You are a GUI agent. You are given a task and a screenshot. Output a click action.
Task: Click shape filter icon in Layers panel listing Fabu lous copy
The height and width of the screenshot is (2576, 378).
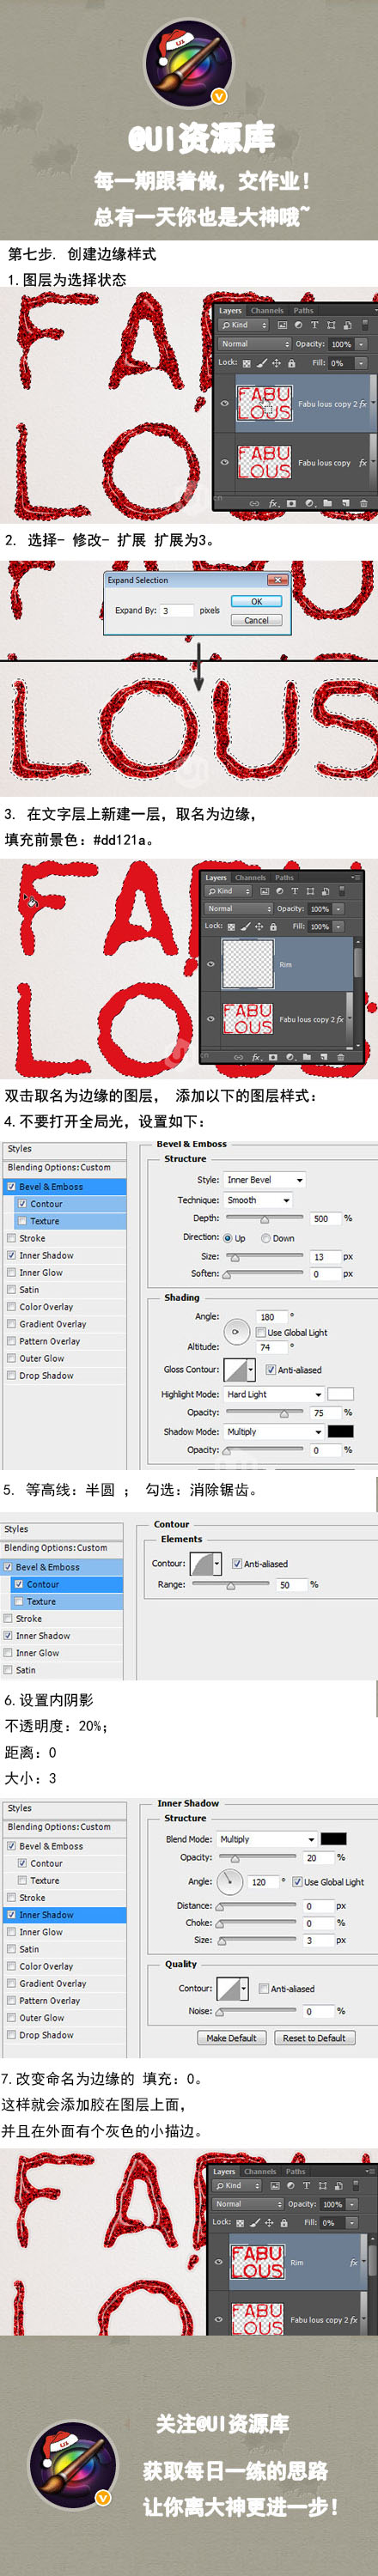click(x=330, y=326)
